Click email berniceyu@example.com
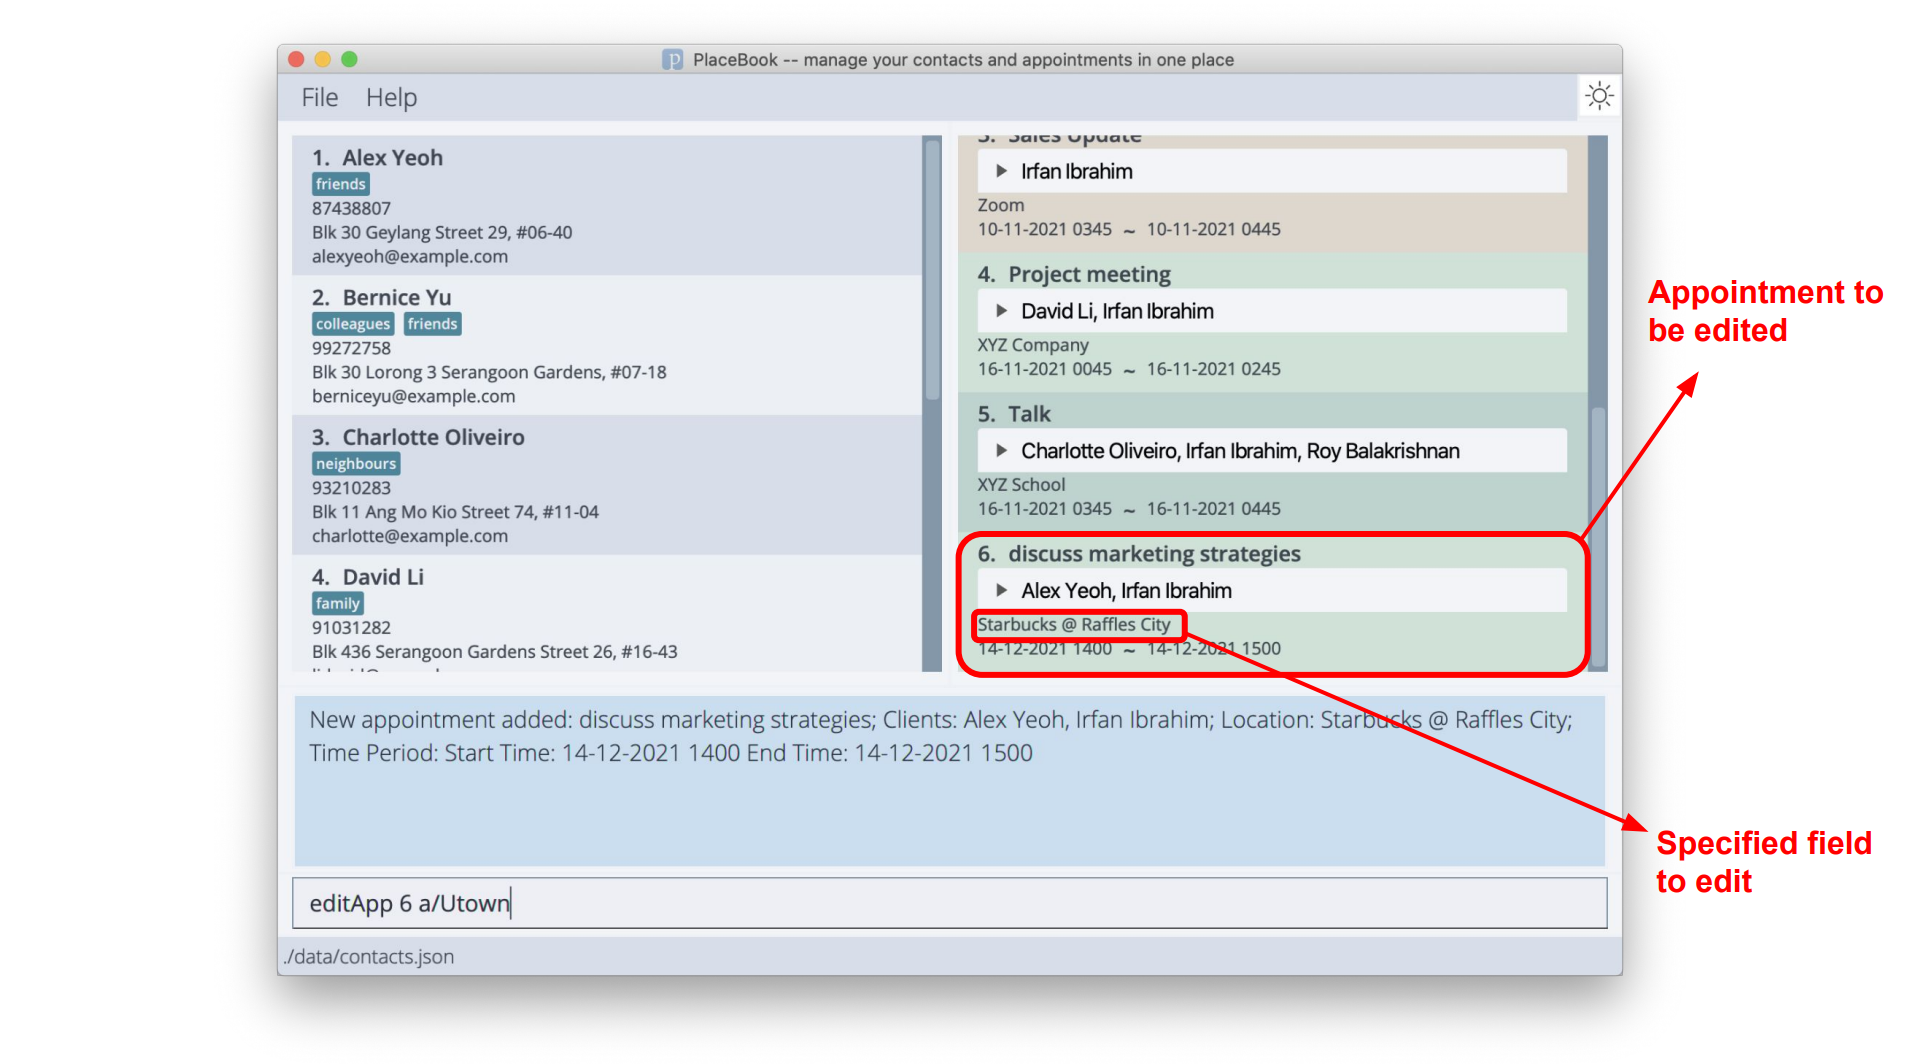The width and height of the screenshot is (1906, 1064). (x=414, y=396)
